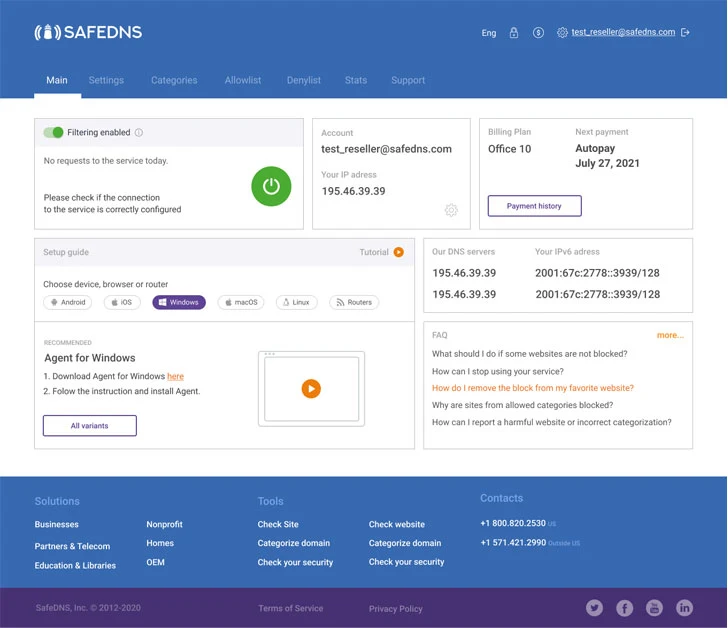
Task: Open the LinkedIn social icon
Action: [x=684, y=608]
